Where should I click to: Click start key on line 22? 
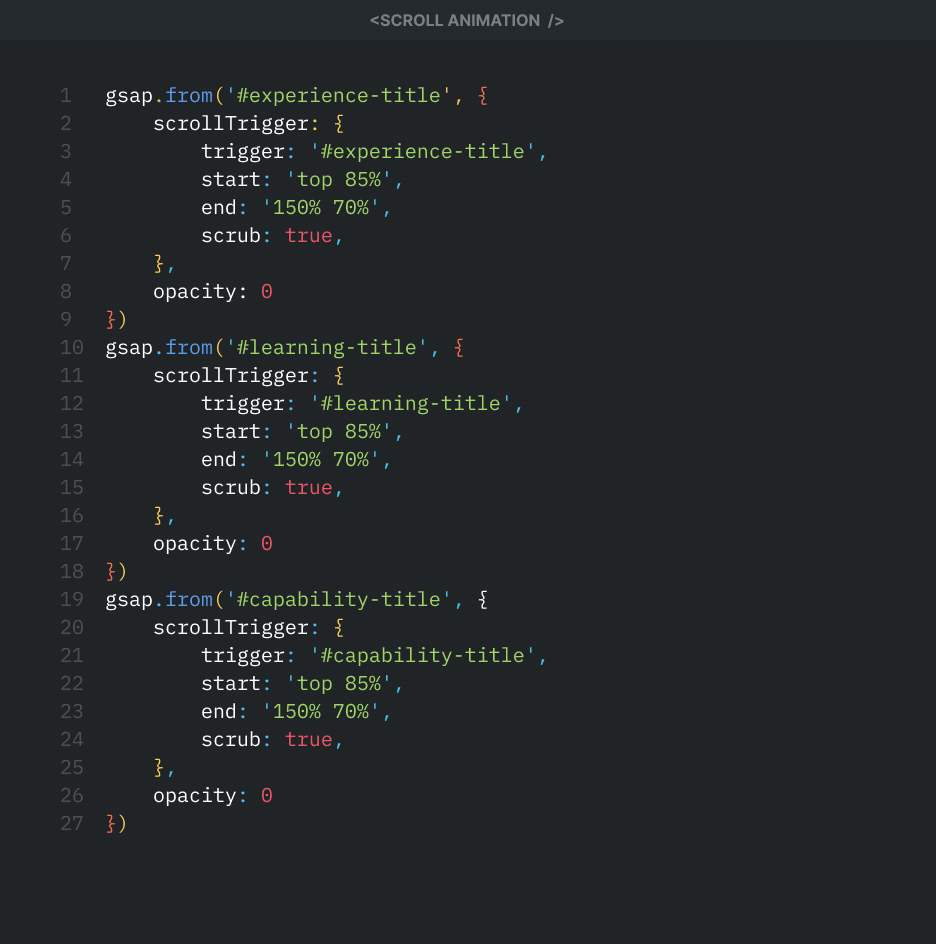tap(231, 684)
